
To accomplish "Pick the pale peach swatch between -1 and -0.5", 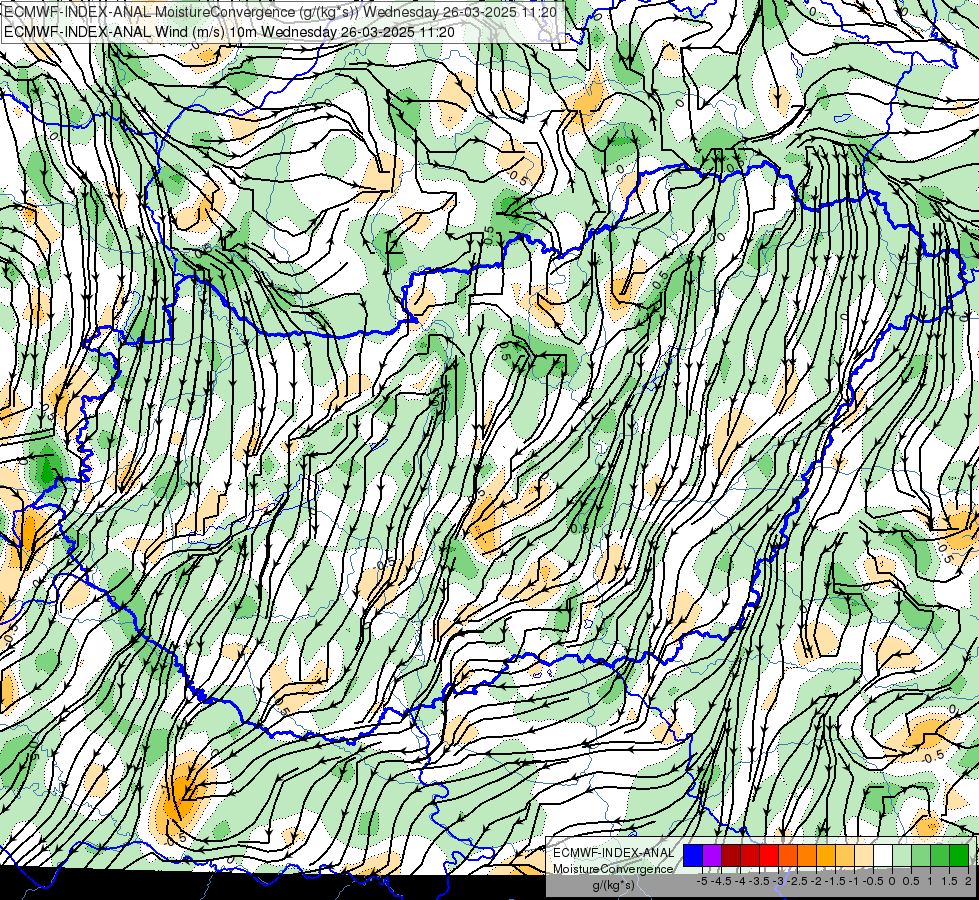I will pyautogui.click(x=864, y=855).
